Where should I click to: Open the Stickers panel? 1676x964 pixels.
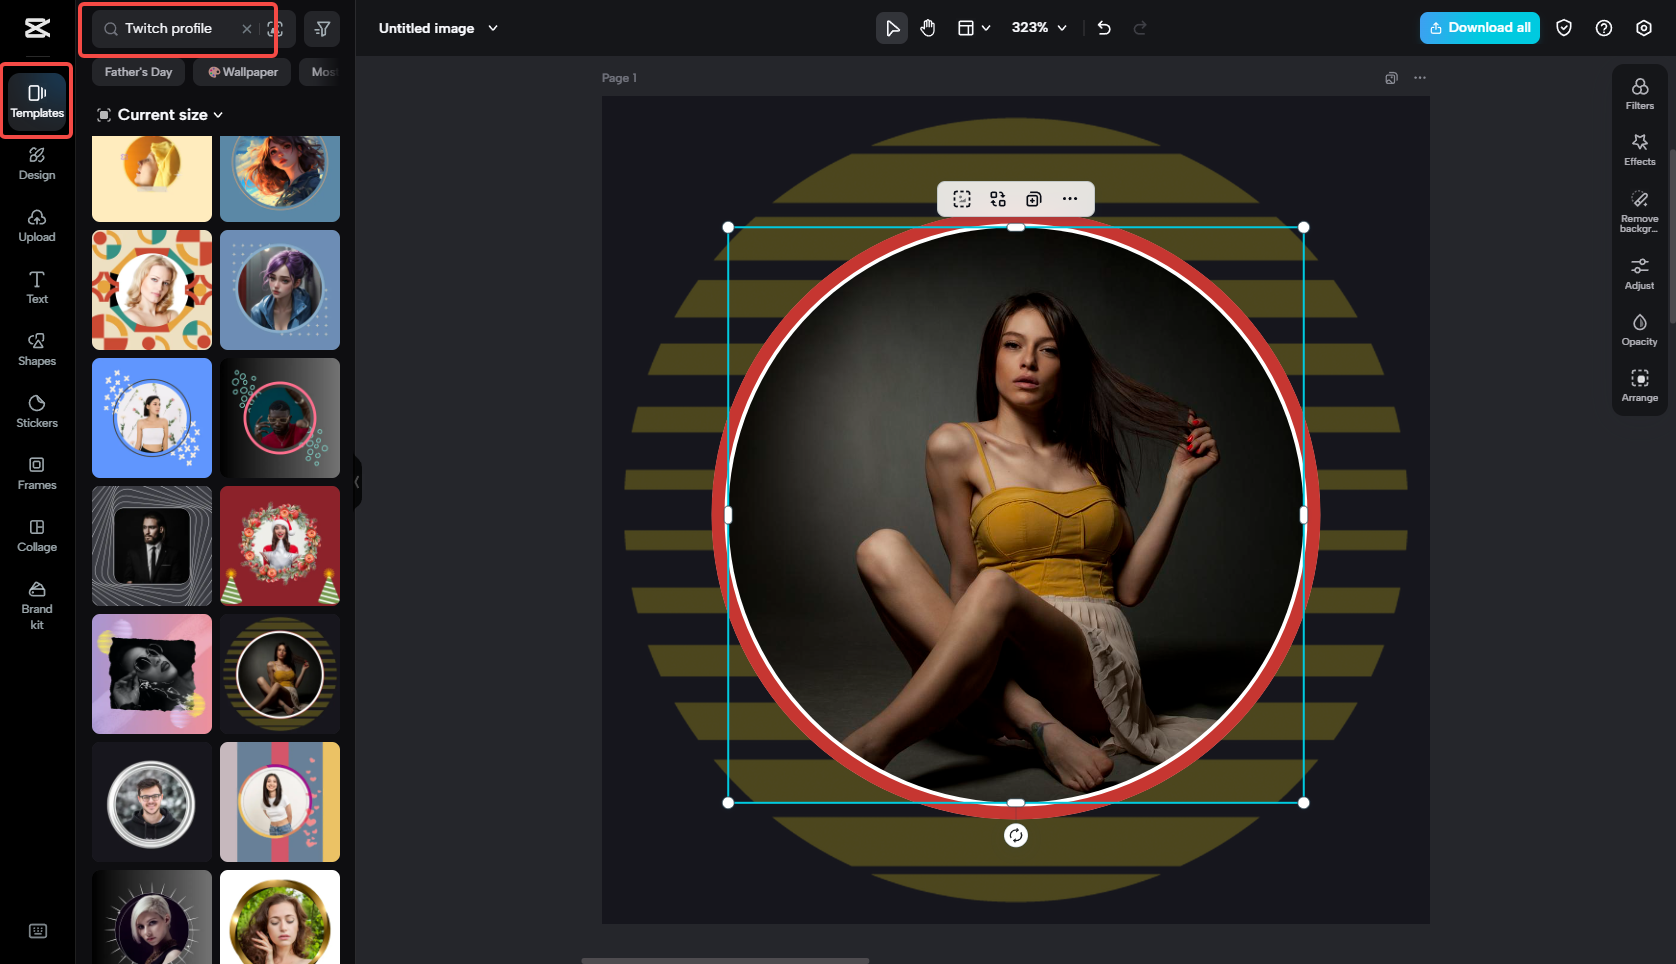pyautogui.click(x=37, y=411)
